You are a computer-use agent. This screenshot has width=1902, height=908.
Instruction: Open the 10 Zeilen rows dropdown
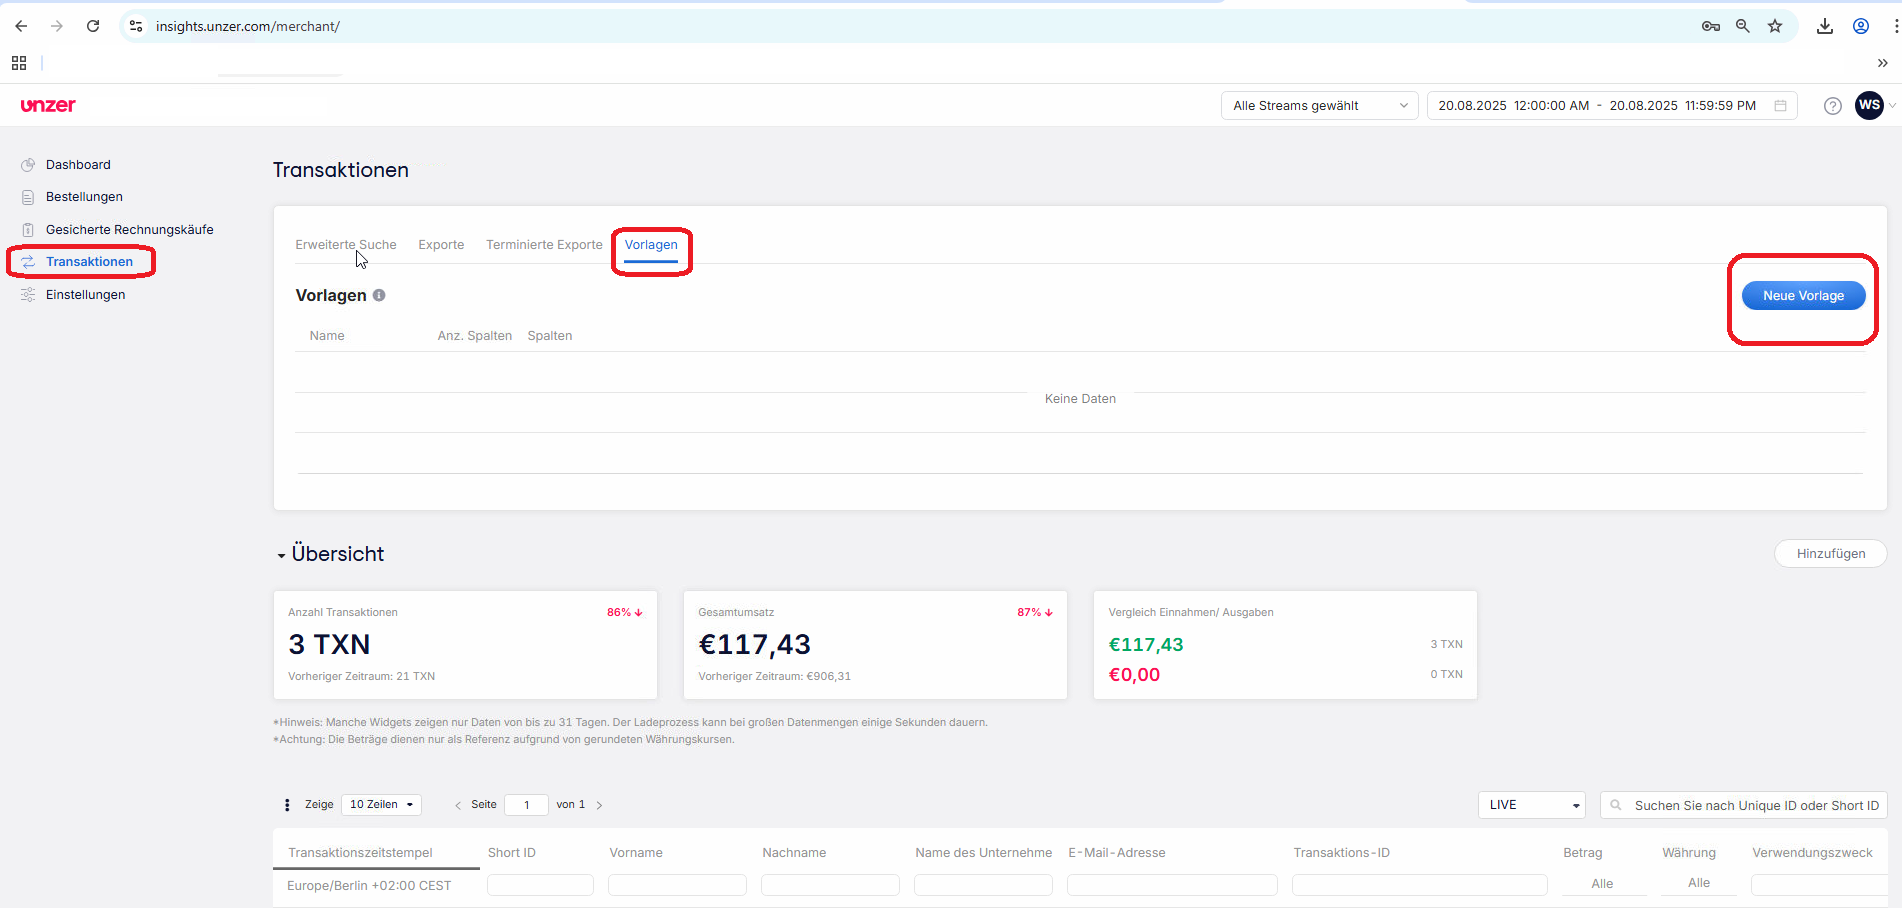coord(381,805)
